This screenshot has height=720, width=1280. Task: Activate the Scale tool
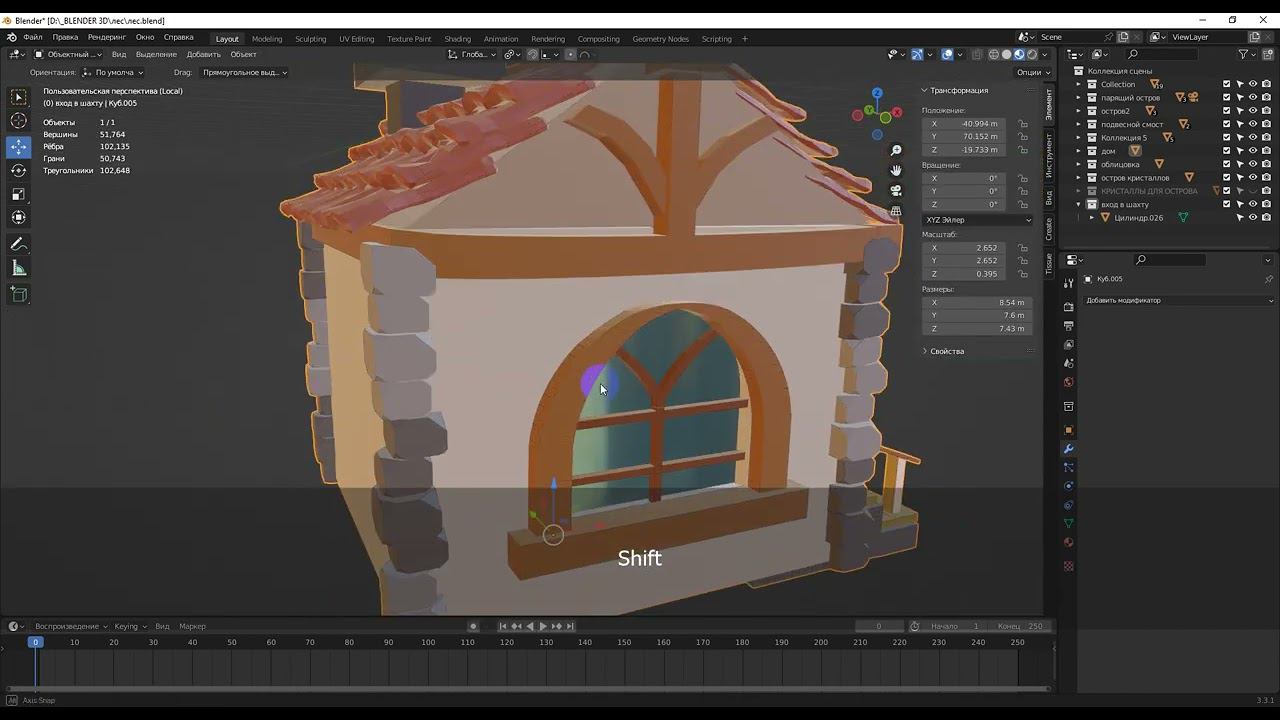[x=19, y=194]
